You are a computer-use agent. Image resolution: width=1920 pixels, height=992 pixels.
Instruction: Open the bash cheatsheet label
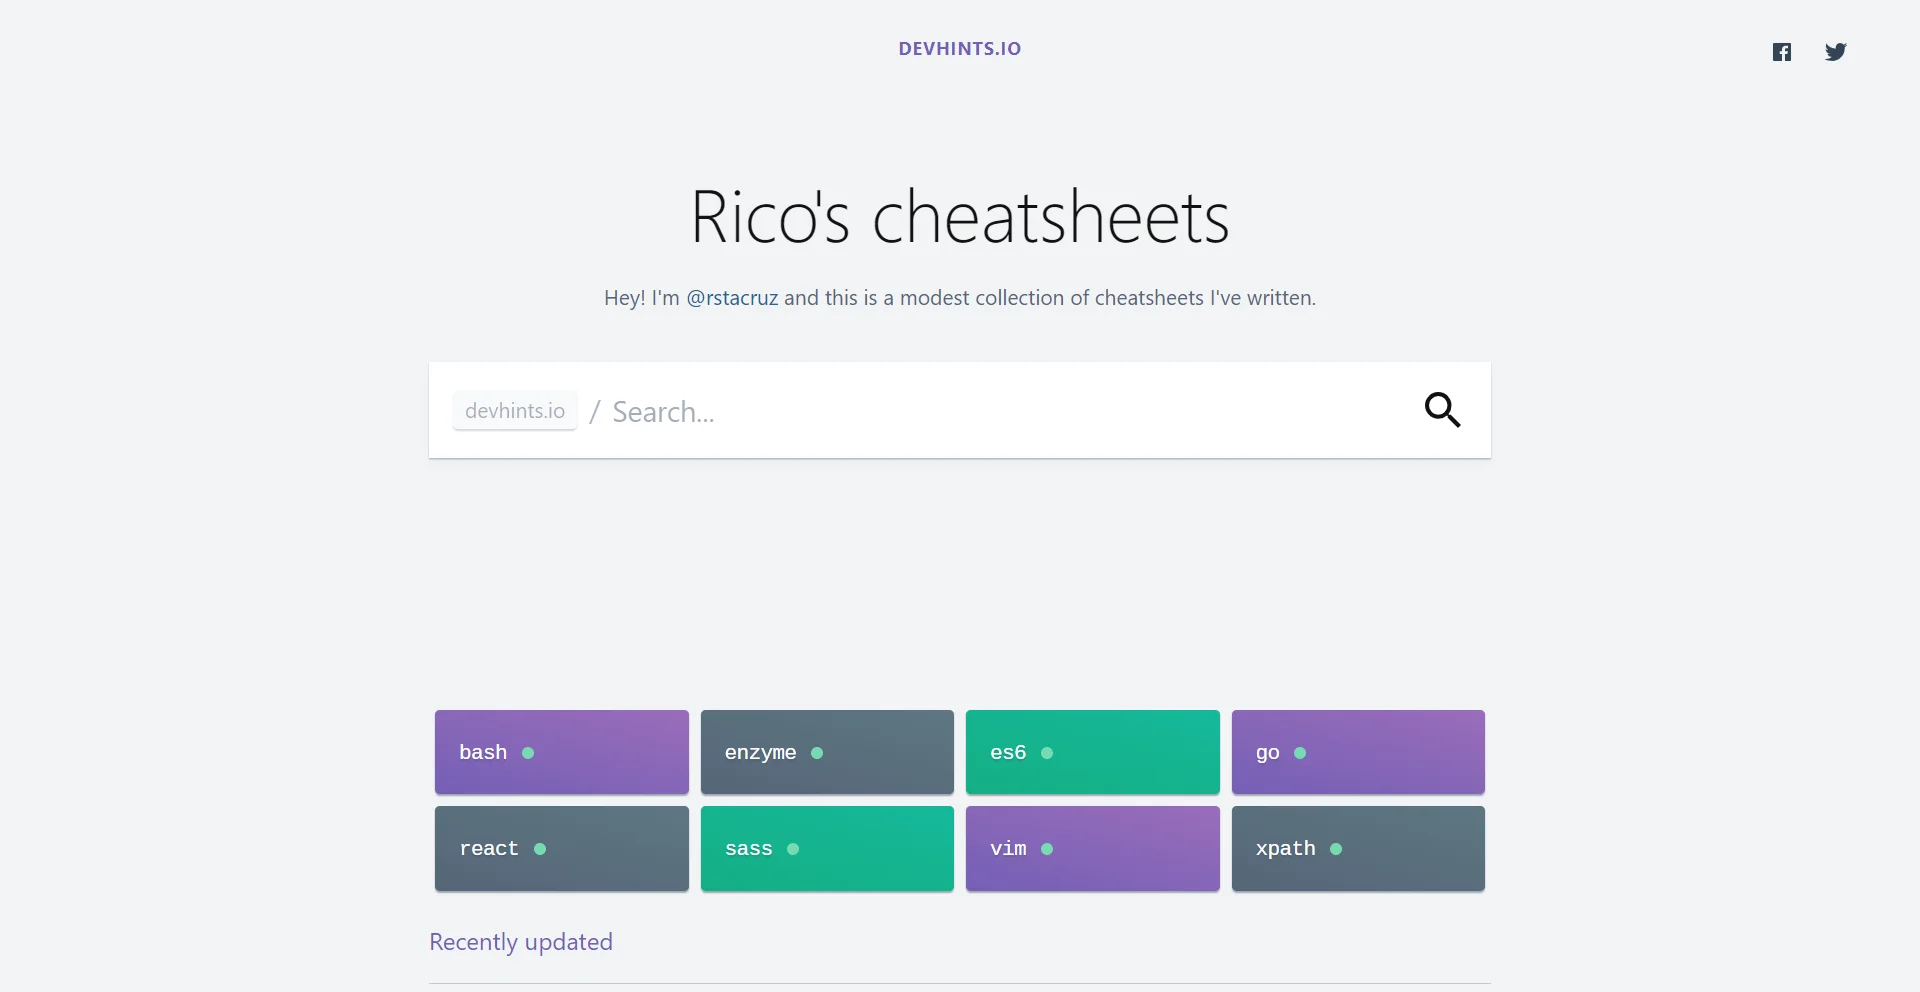[483, 752]
